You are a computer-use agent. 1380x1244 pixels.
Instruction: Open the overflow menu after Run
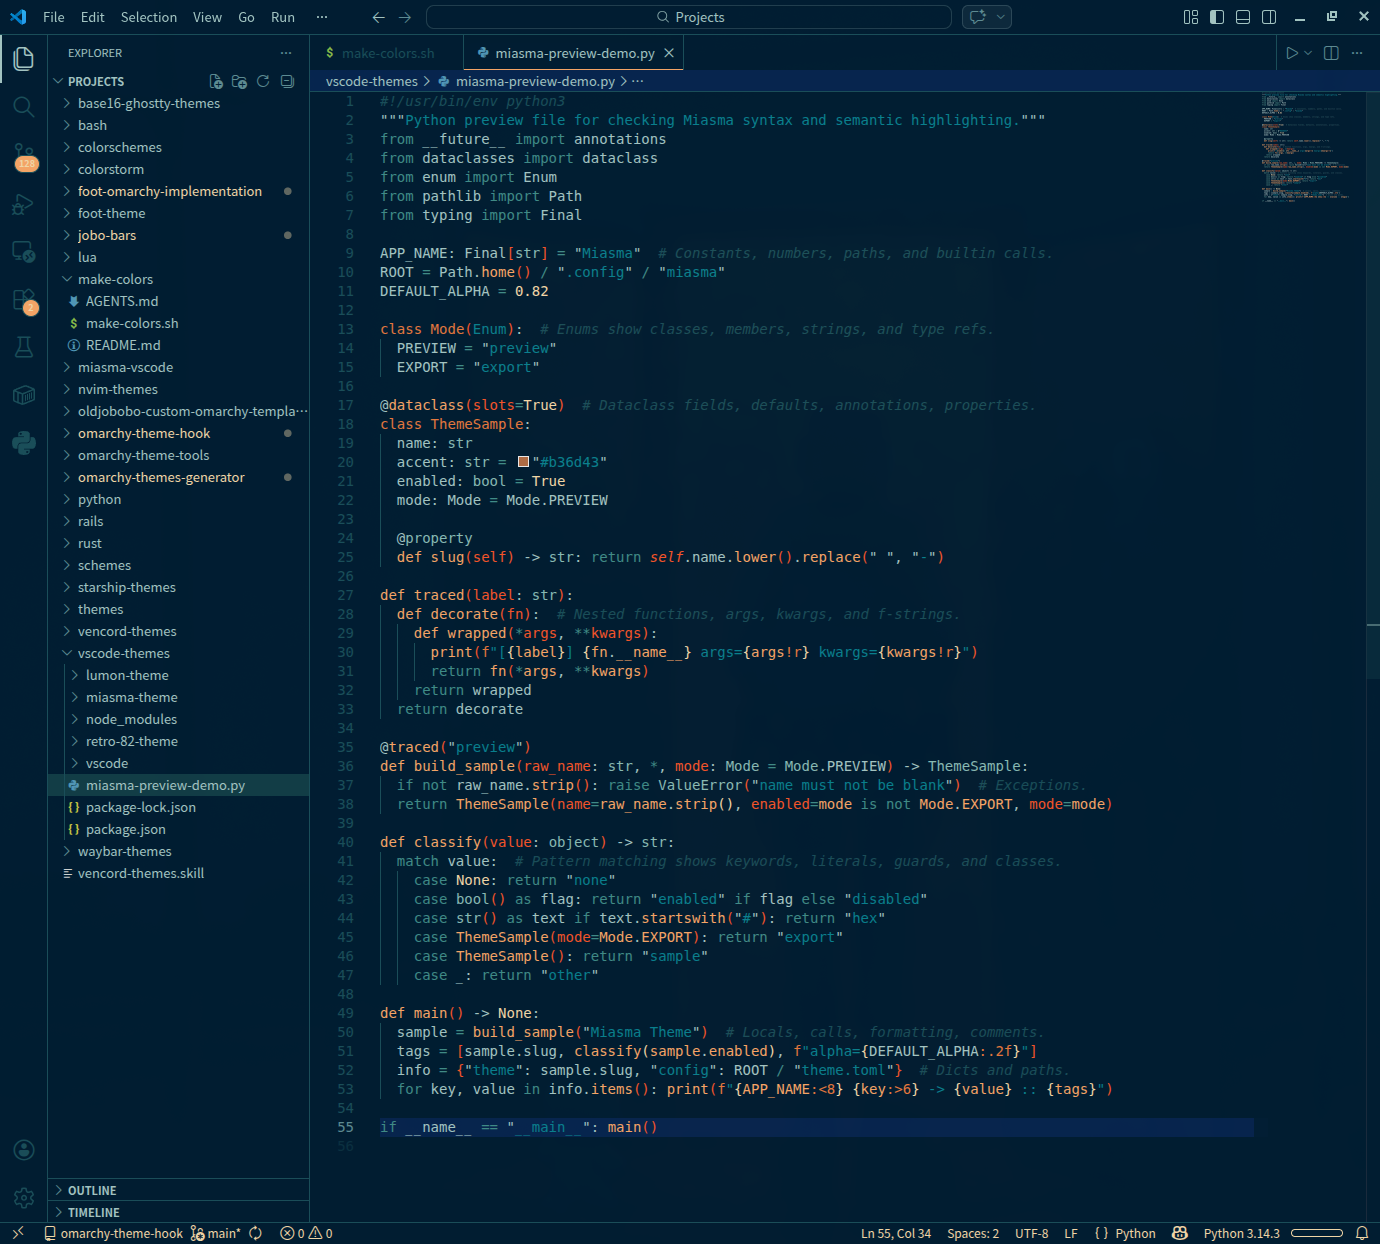321,17
